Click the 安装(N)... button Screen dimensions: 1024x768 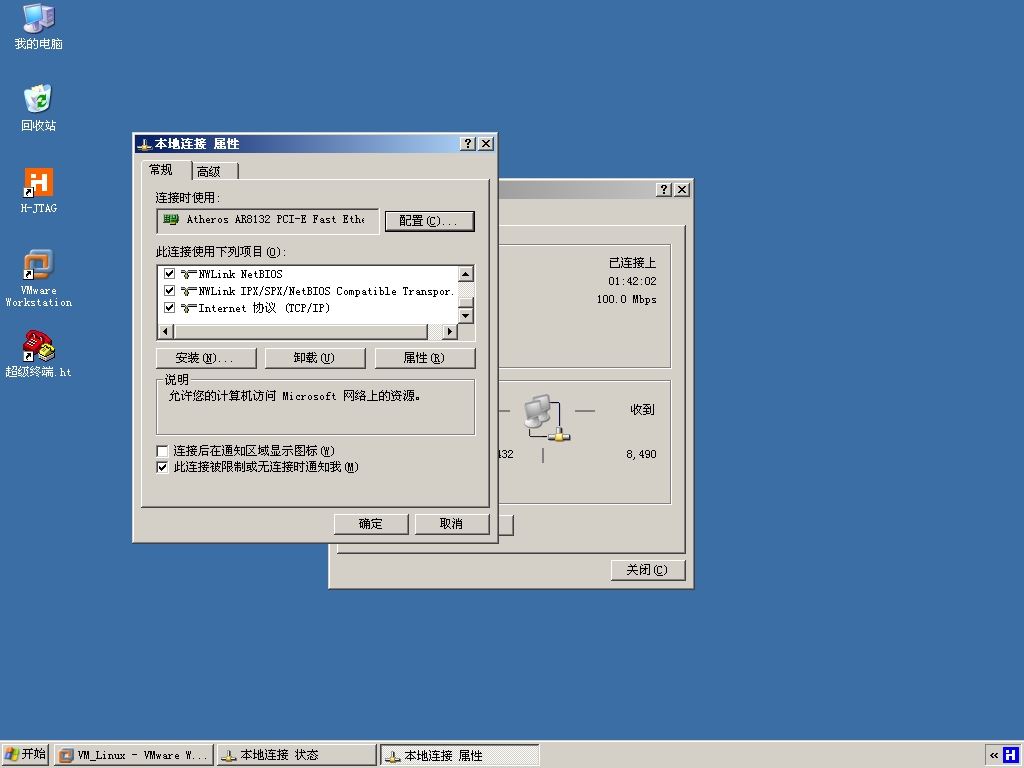206,358
